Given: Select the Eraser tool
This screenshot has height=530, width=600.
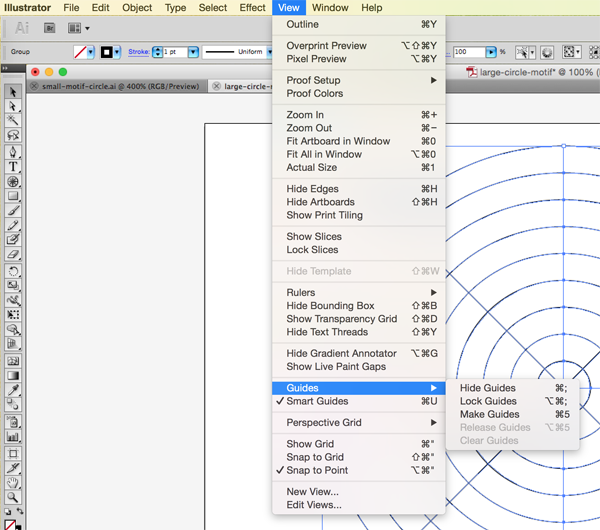Looking at the screenshot, I should (x=13, y=254).
